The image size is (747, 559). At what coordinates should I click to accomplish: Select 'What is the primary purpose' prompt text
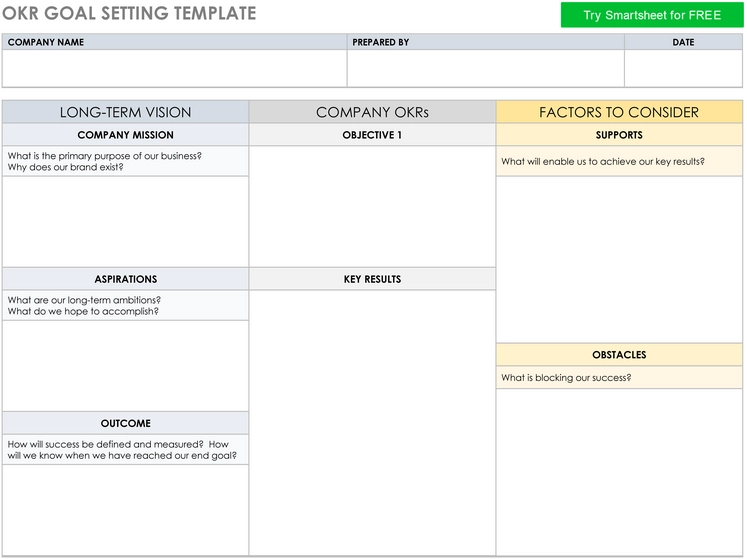click(x=104, y=162)
